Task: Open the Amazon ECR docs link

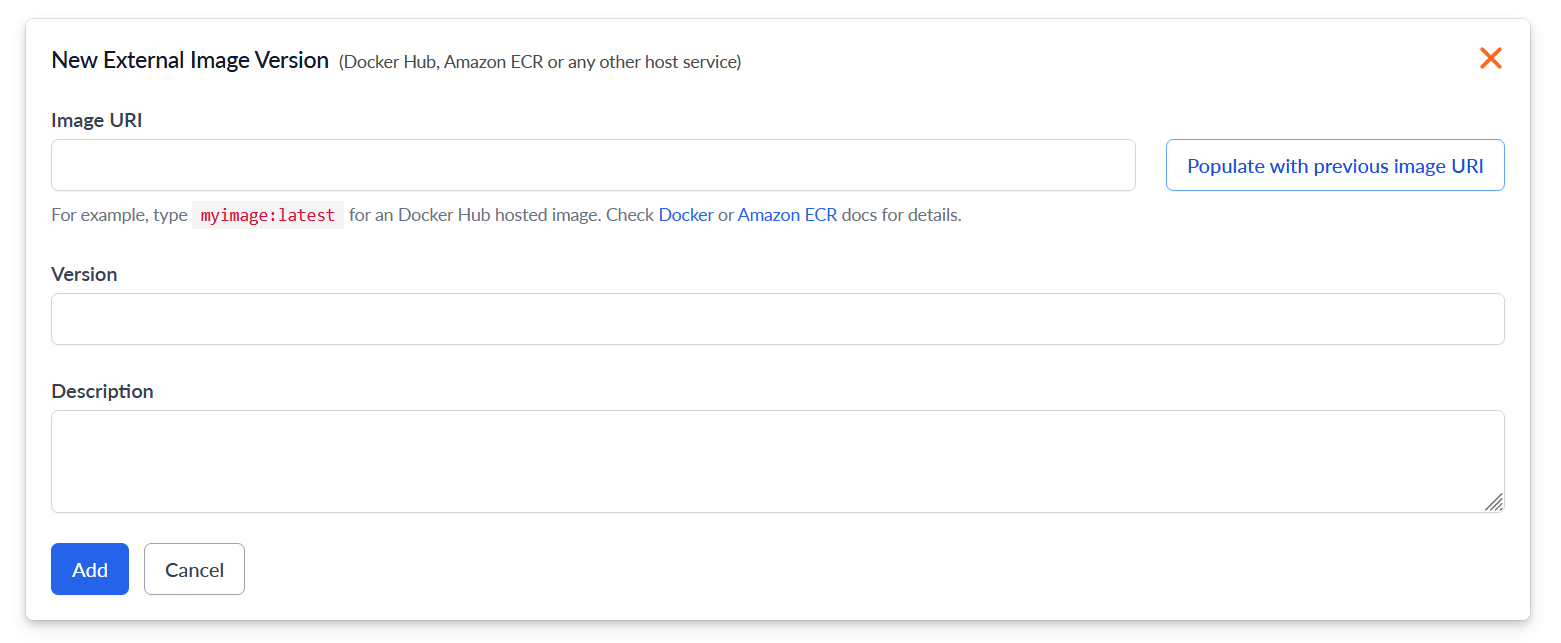Action: coord(787,215)
